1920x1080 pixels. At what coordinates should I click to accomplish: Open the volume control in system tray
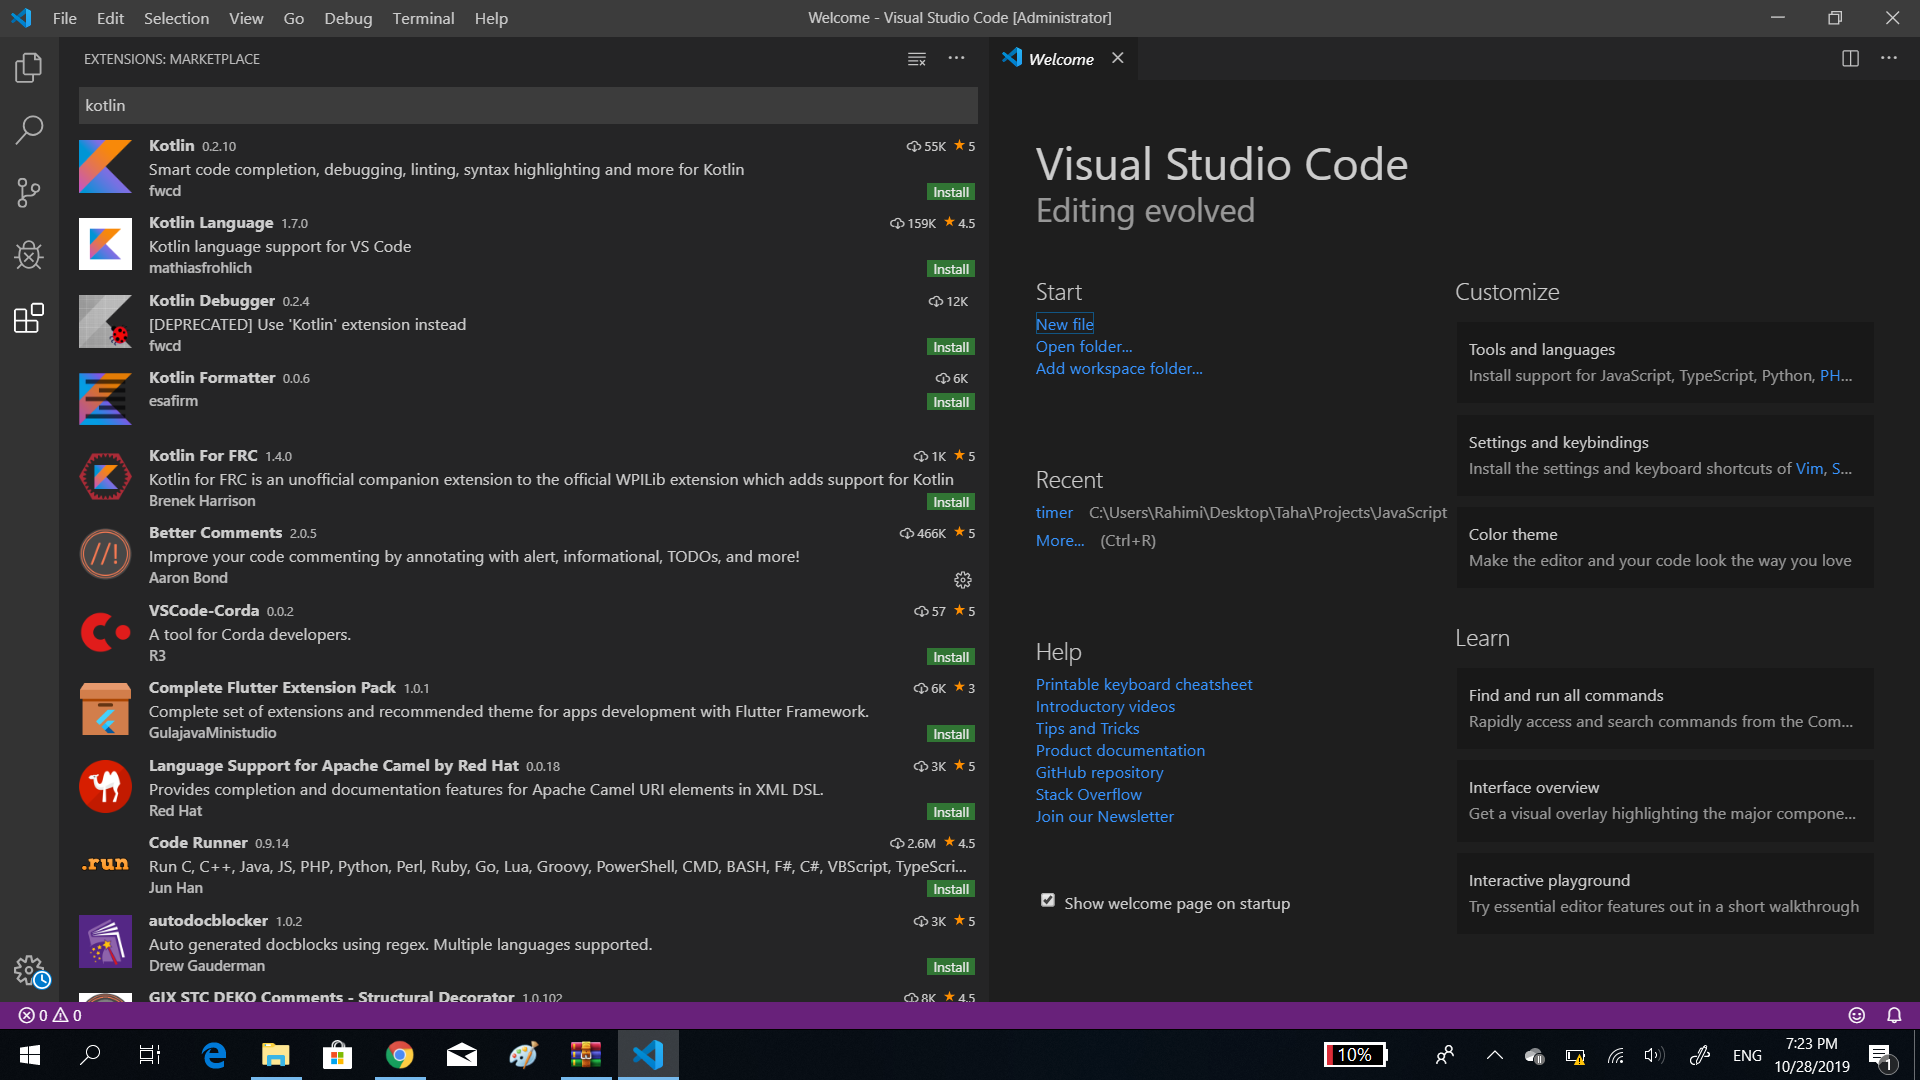1655,1055
